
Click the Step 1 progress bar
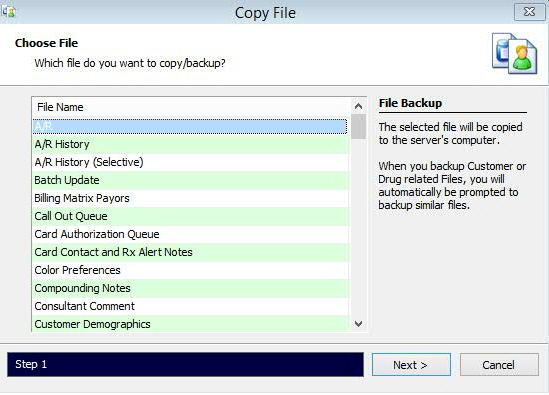click(185, 365)
